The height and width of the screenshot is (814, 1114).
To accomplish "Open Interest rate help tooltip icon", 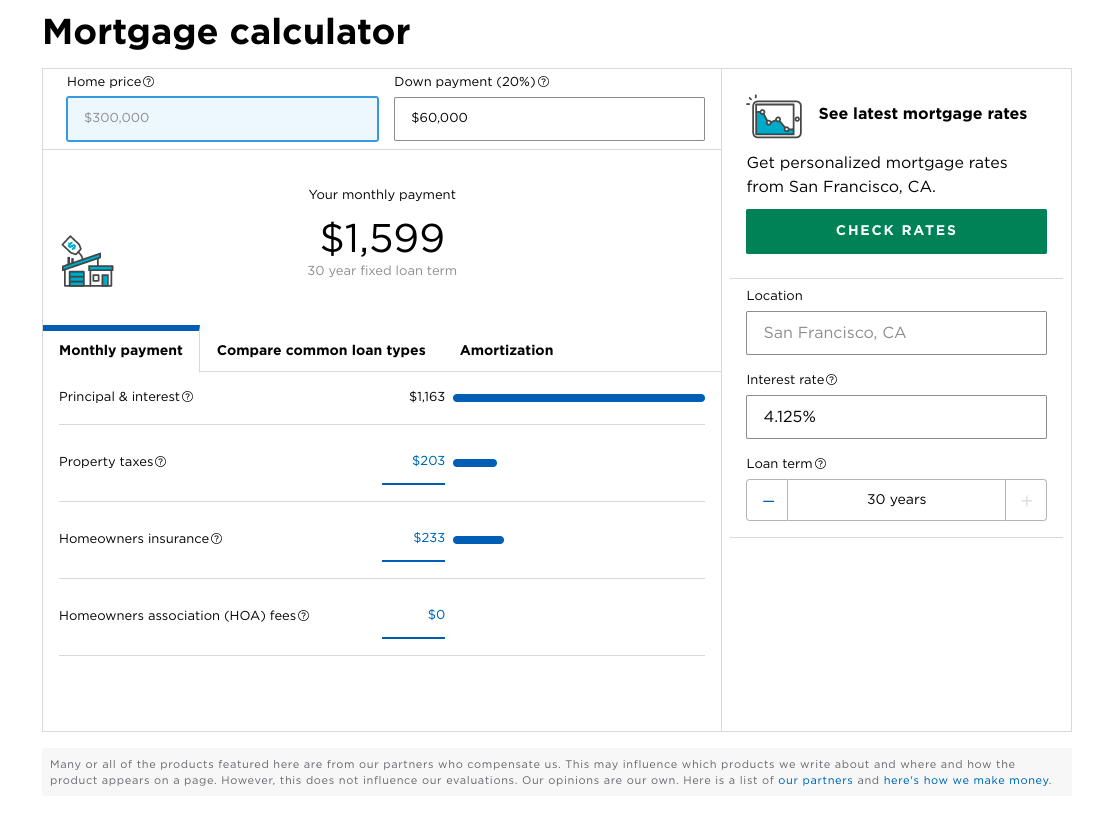I will (x=832, y=380).
